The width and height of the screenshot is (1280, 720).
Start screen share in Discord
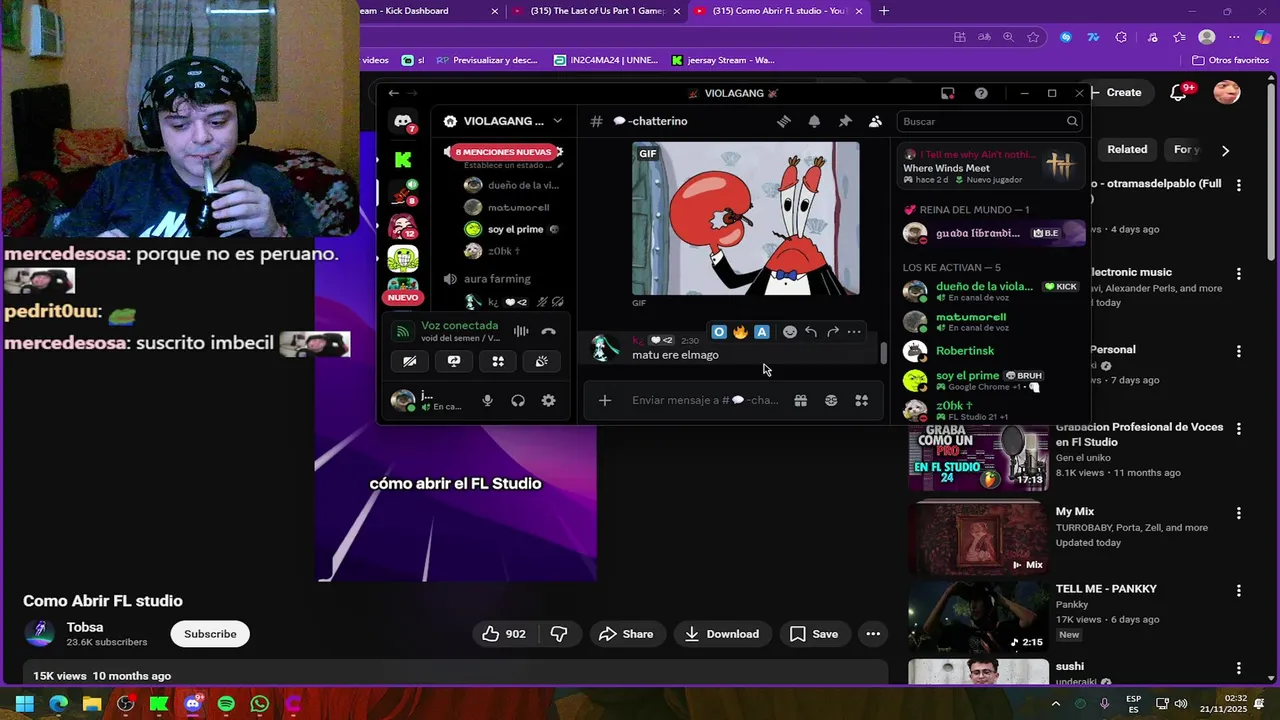454,361
